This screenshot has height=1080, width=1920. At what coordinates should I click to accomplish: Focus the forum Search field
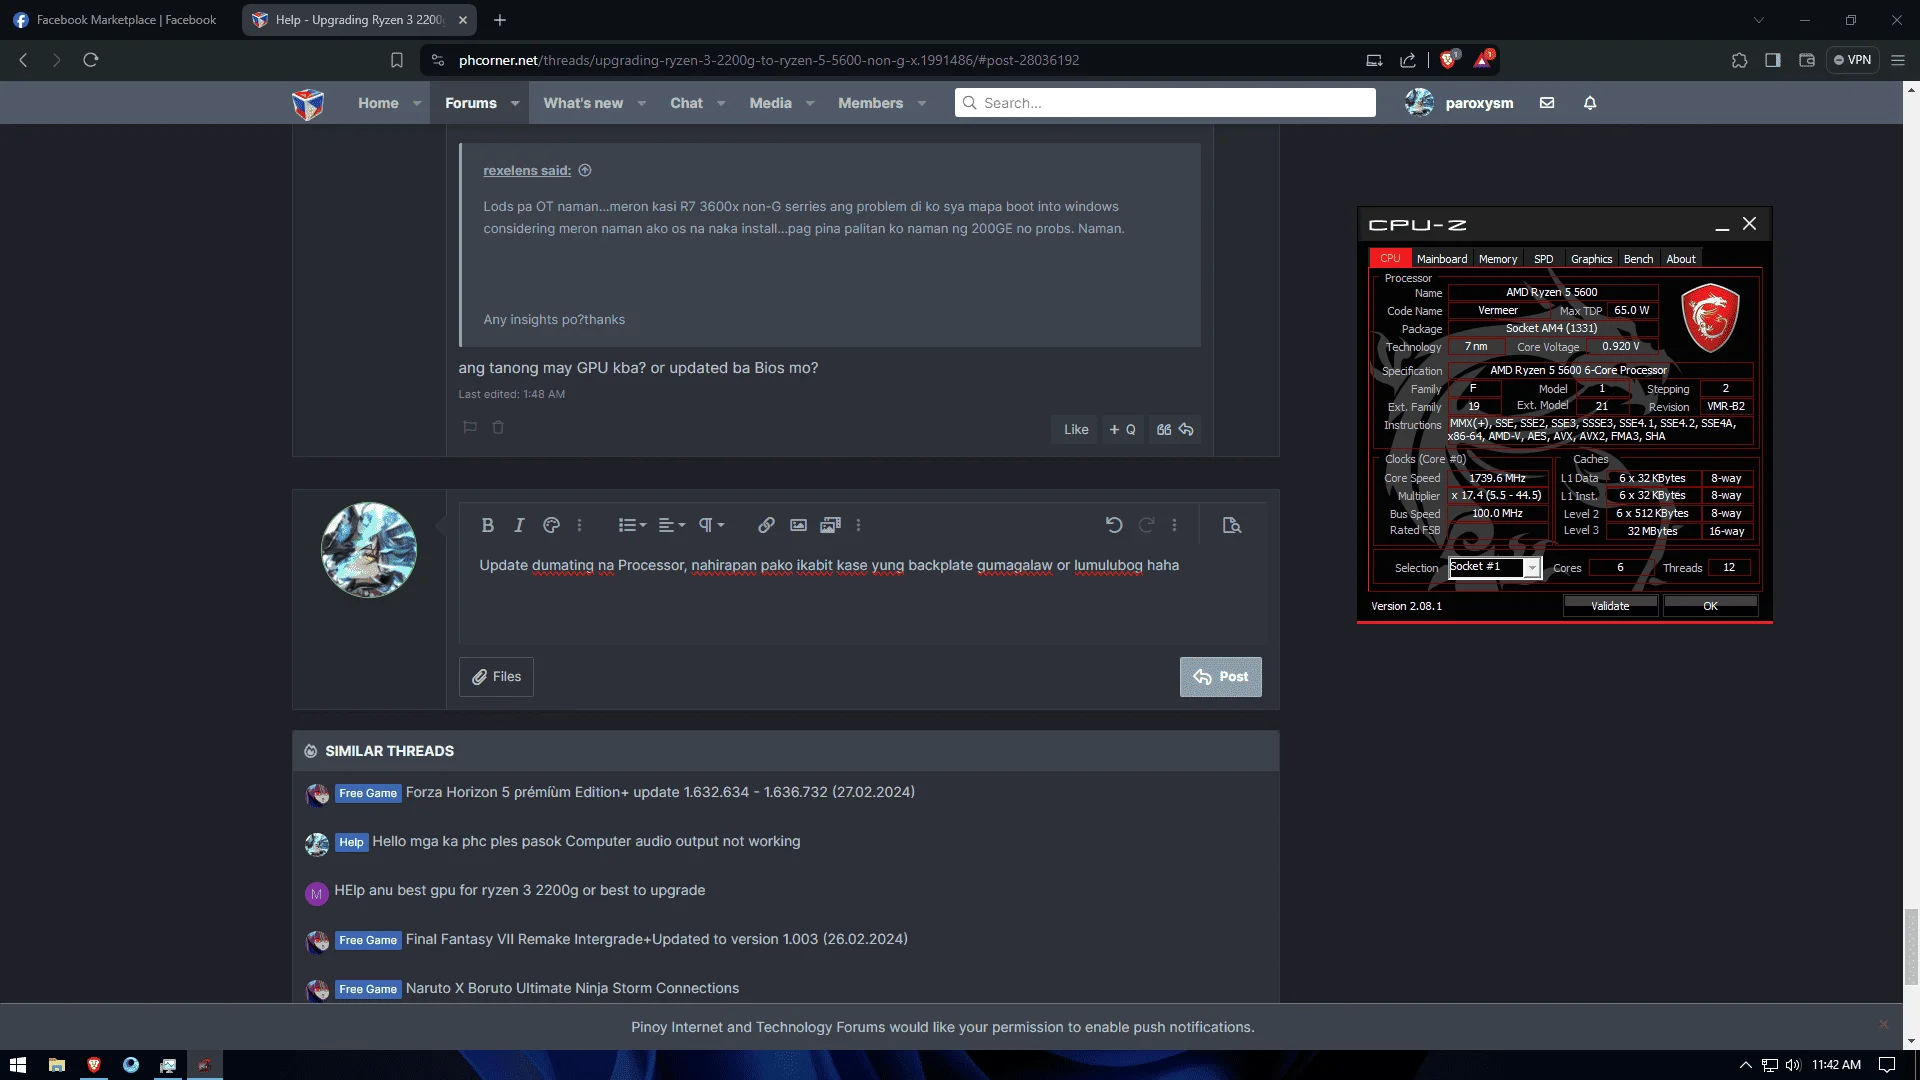[x=1165, y=103]
